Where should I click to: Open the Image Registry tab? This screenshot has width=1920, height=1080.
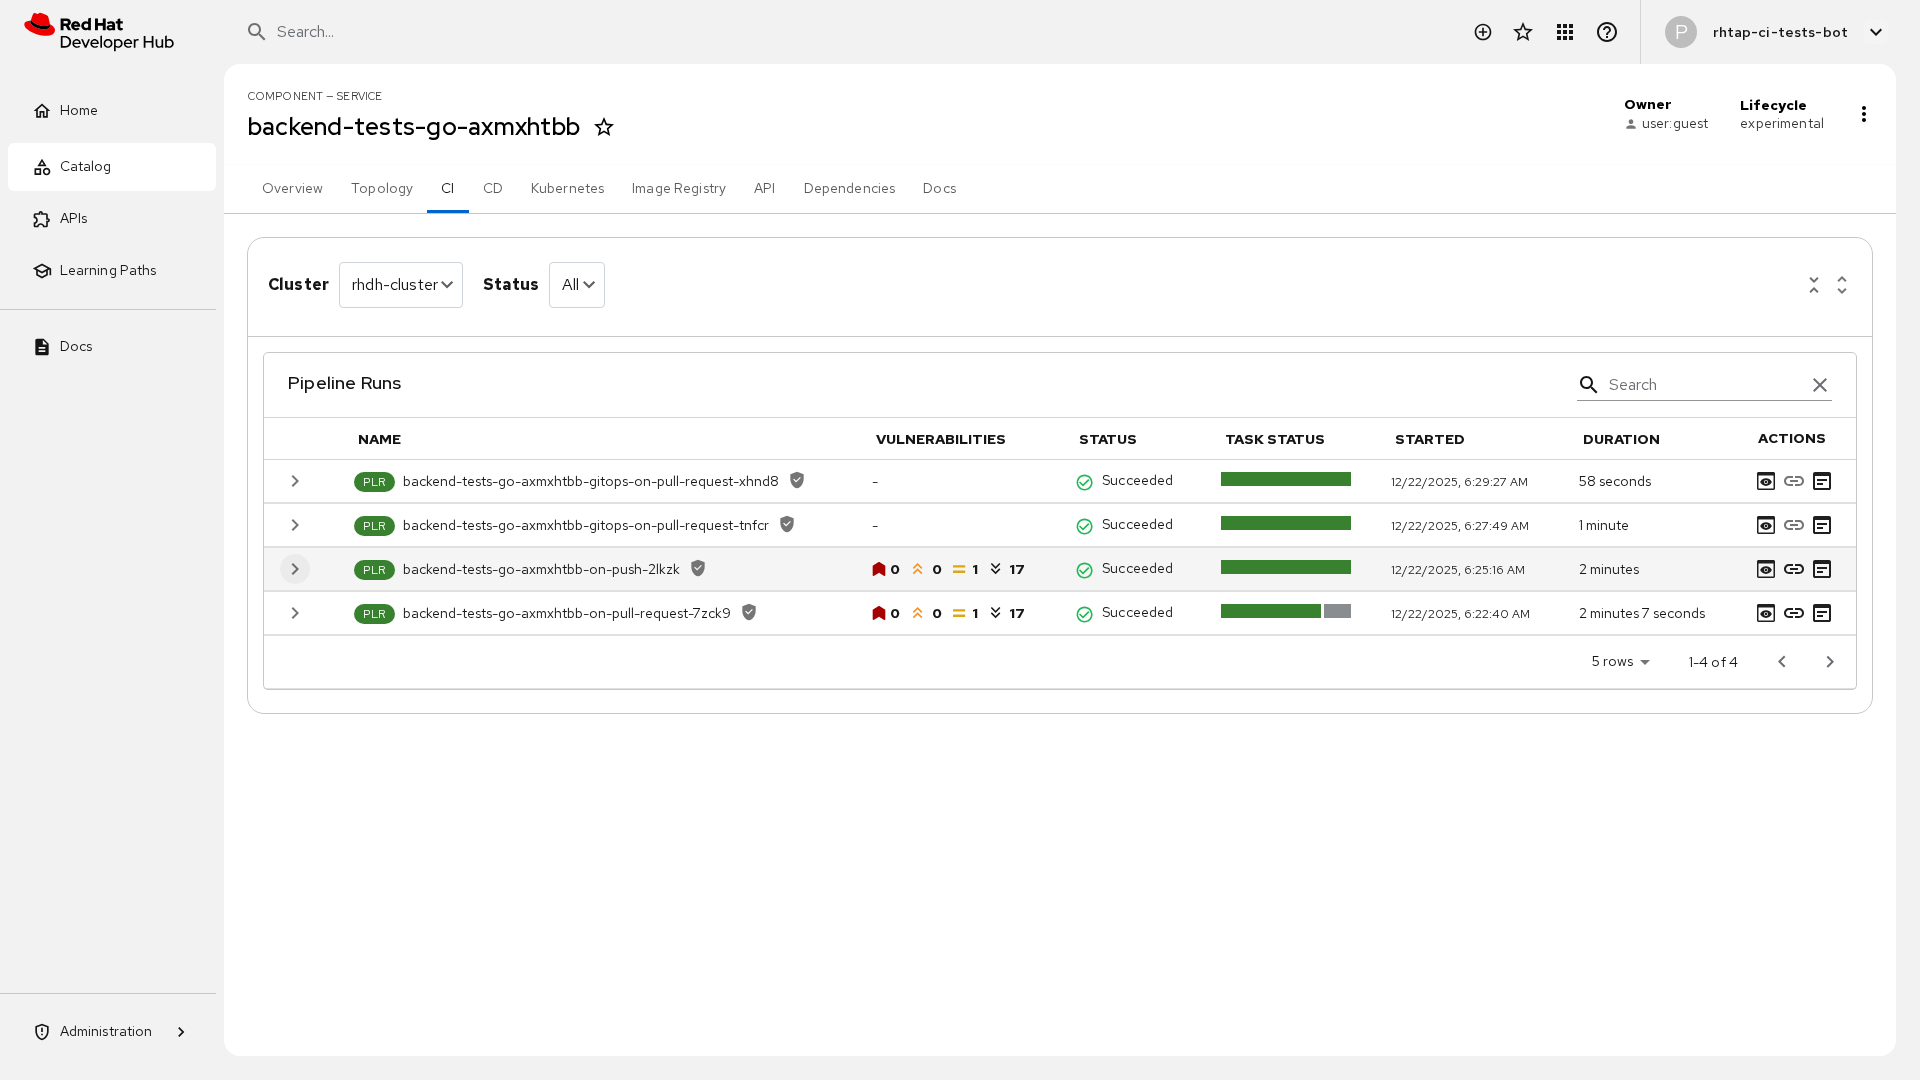point(678,188)
